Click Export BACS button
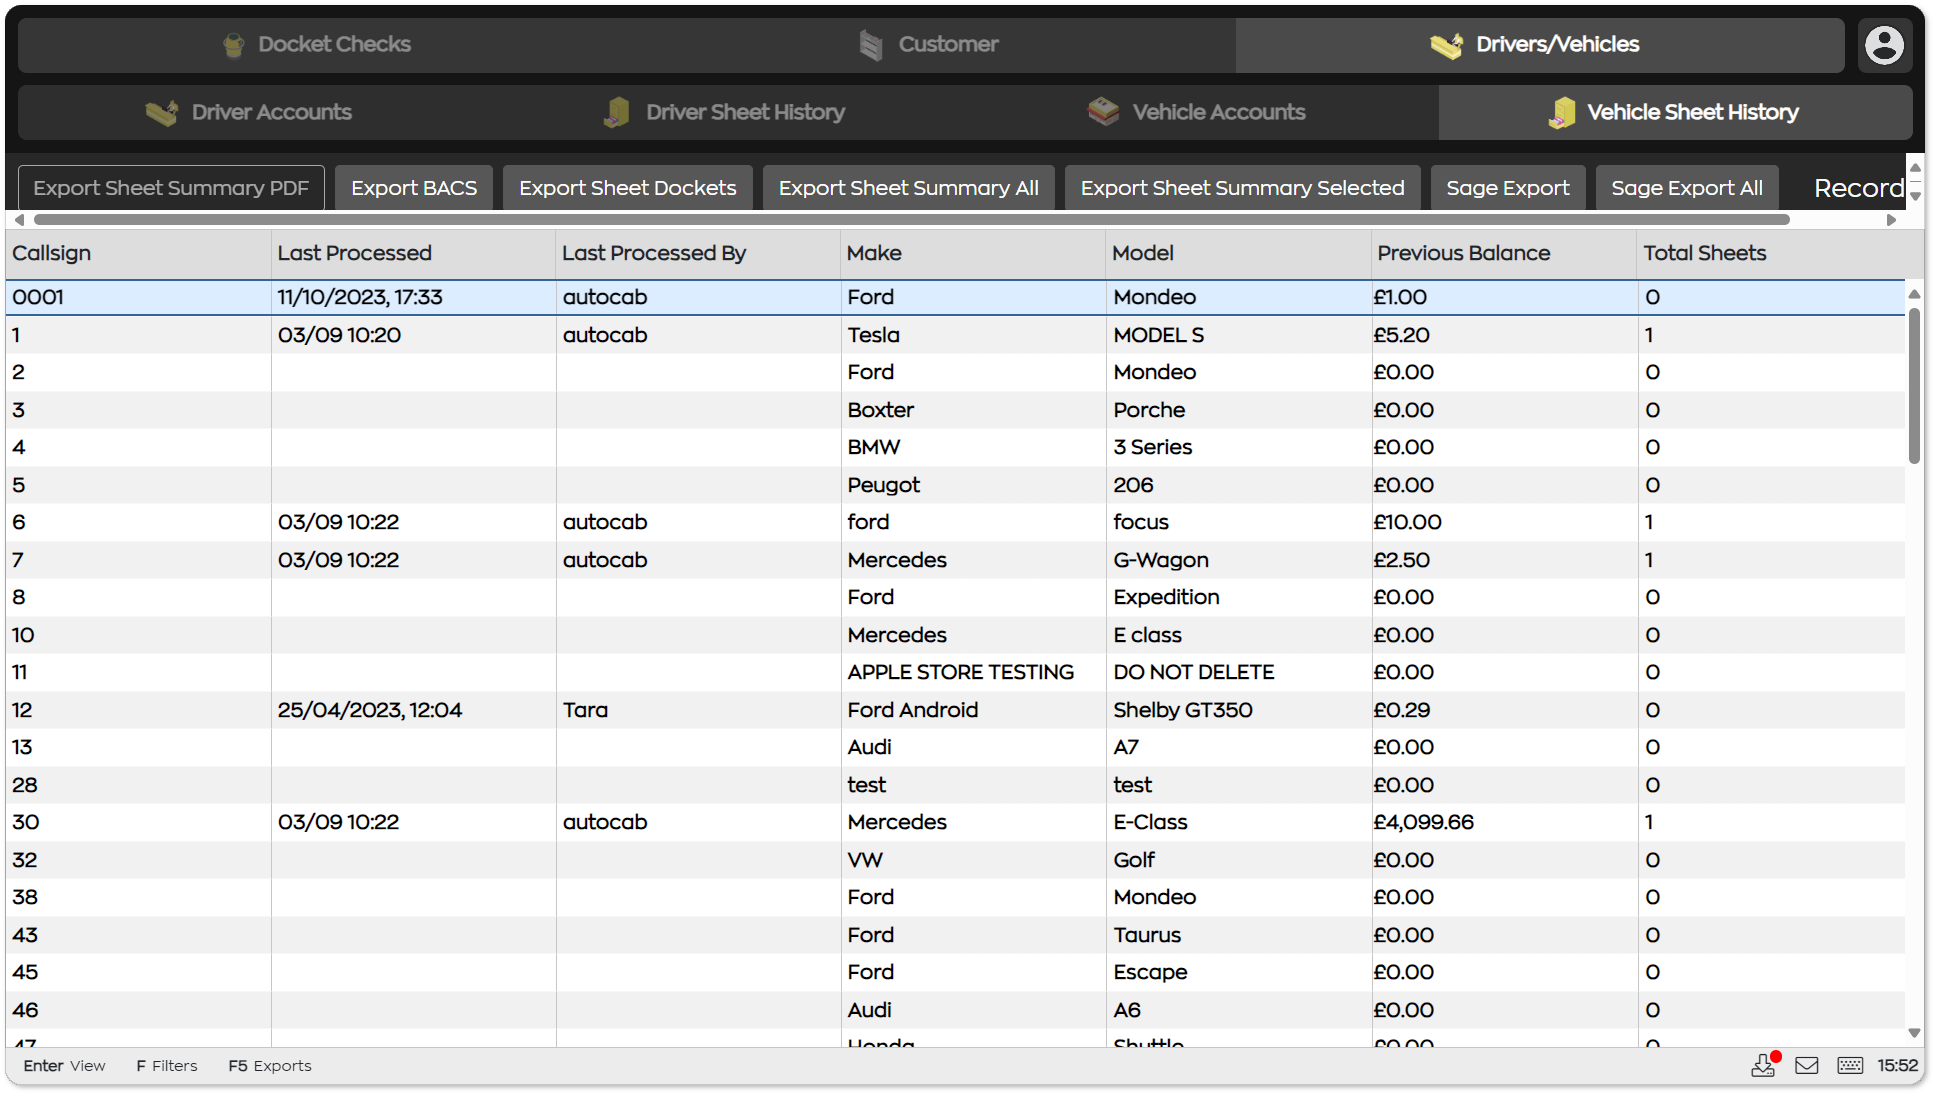 414,188
